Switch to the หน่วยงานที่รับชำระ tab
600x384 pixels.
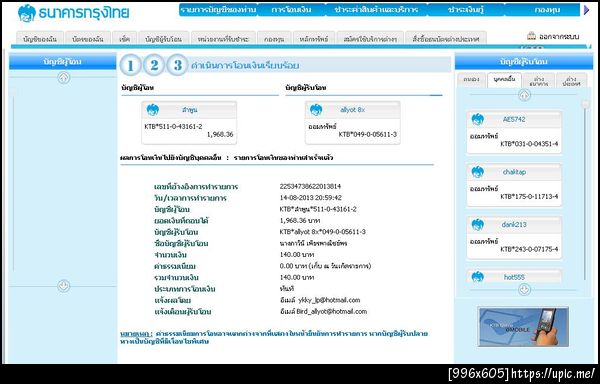pyautogui.click(x=223, y=38)
